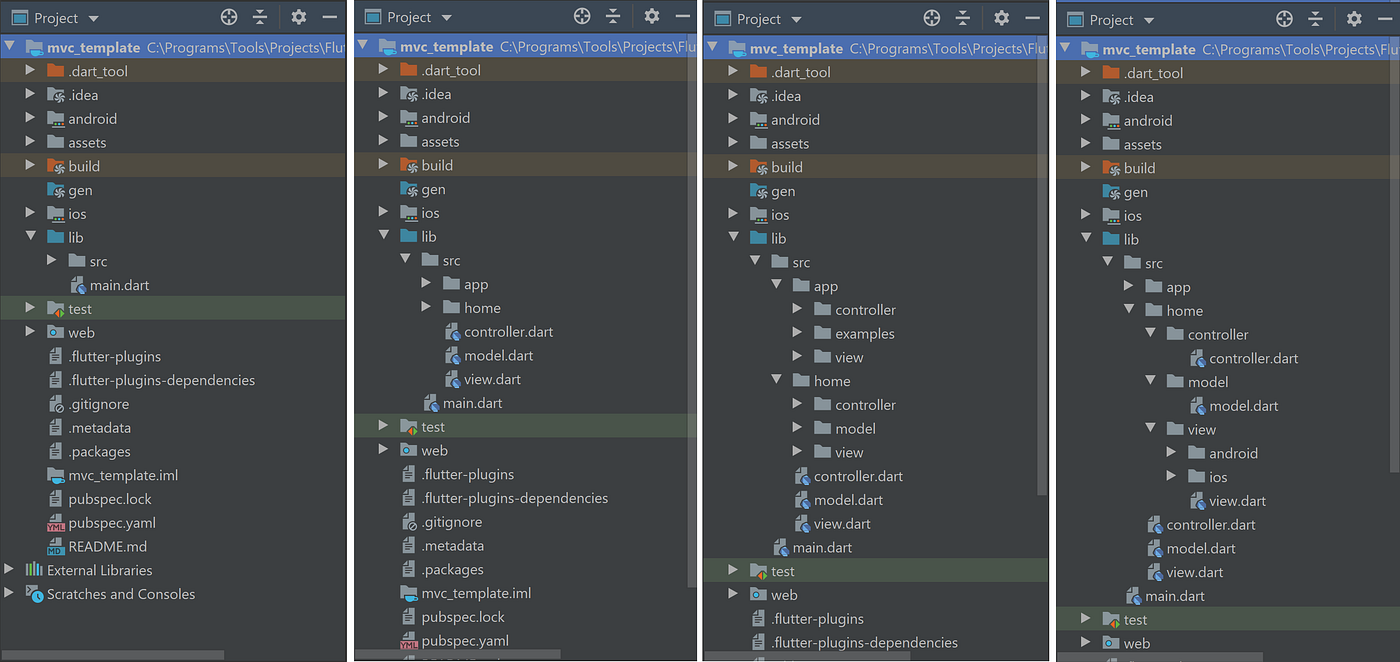
Task: Open the settings gear in the second panel
Action: pyautogui.click(x=652, y=16)
